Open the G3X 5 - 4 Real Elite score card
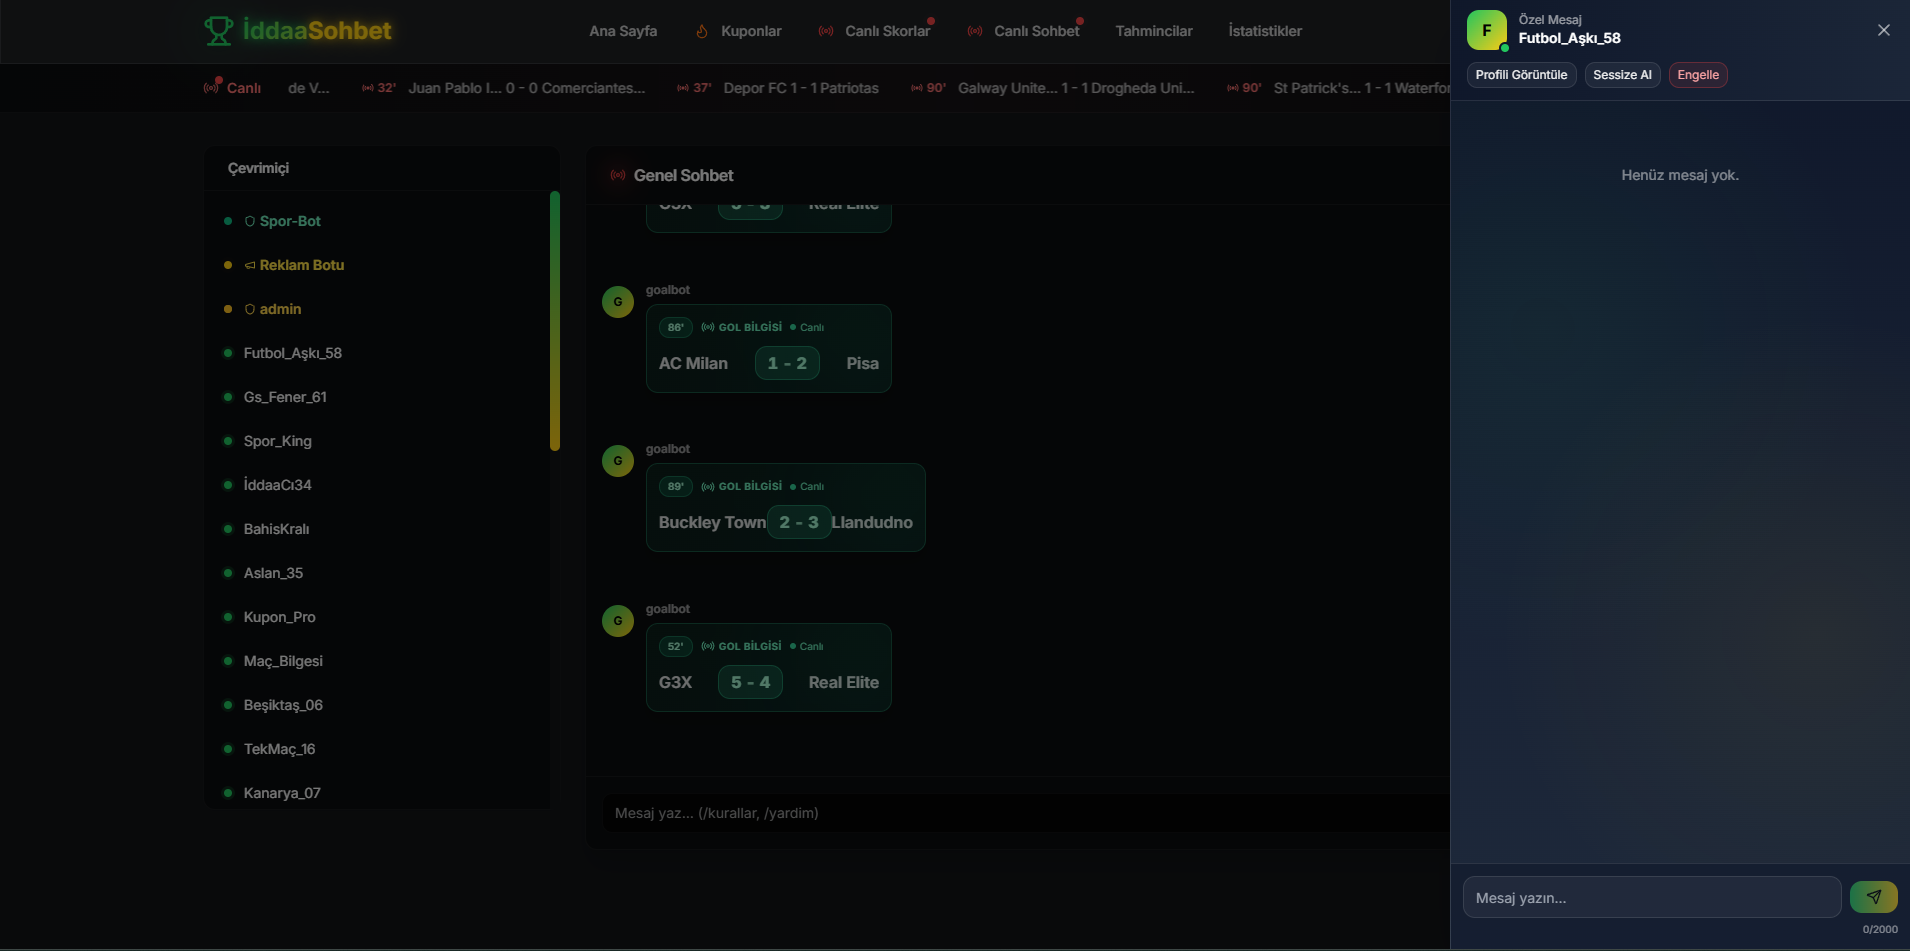This screenshot has height=951, width=1910. (768, 667)
